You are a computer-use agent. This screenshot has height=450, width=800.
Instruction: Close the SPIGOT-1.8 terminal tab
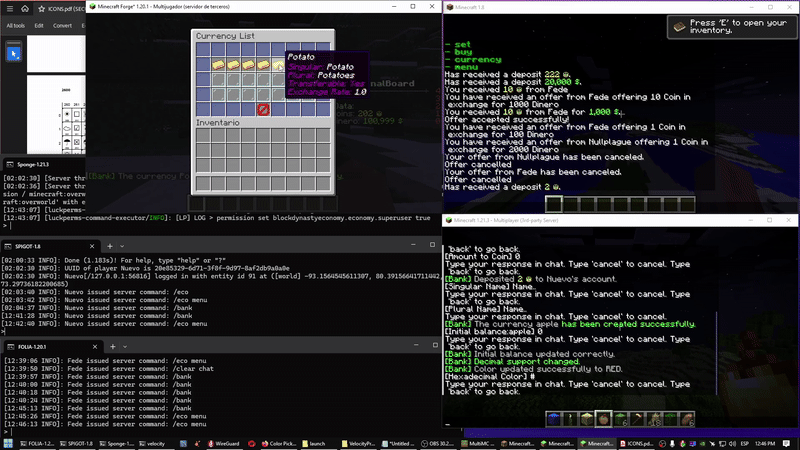[92, 246]
